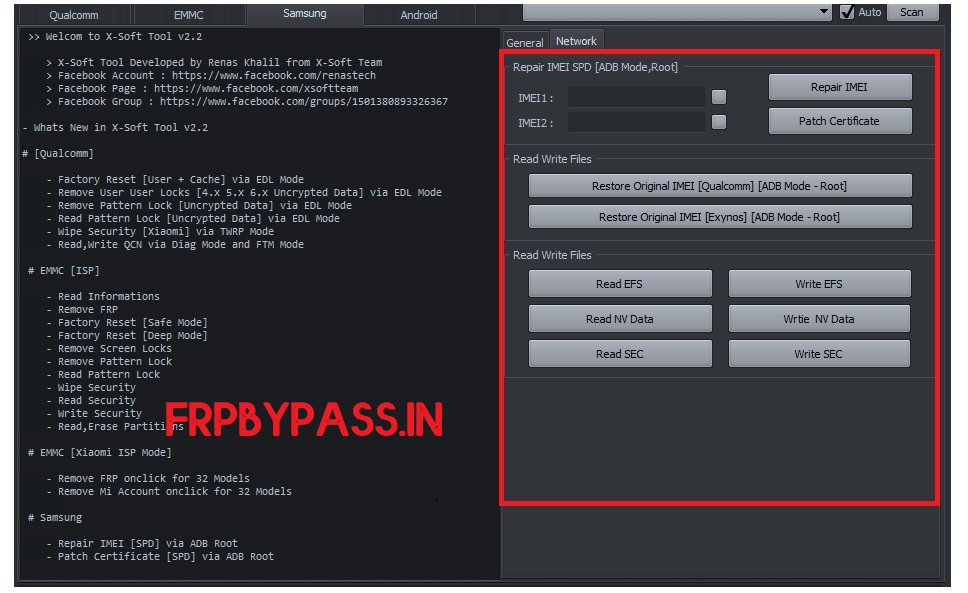Click into the IMEI2 input field
Image resolution: width=968 pixels, height=593 pixels.
click(x=636, y=122)
